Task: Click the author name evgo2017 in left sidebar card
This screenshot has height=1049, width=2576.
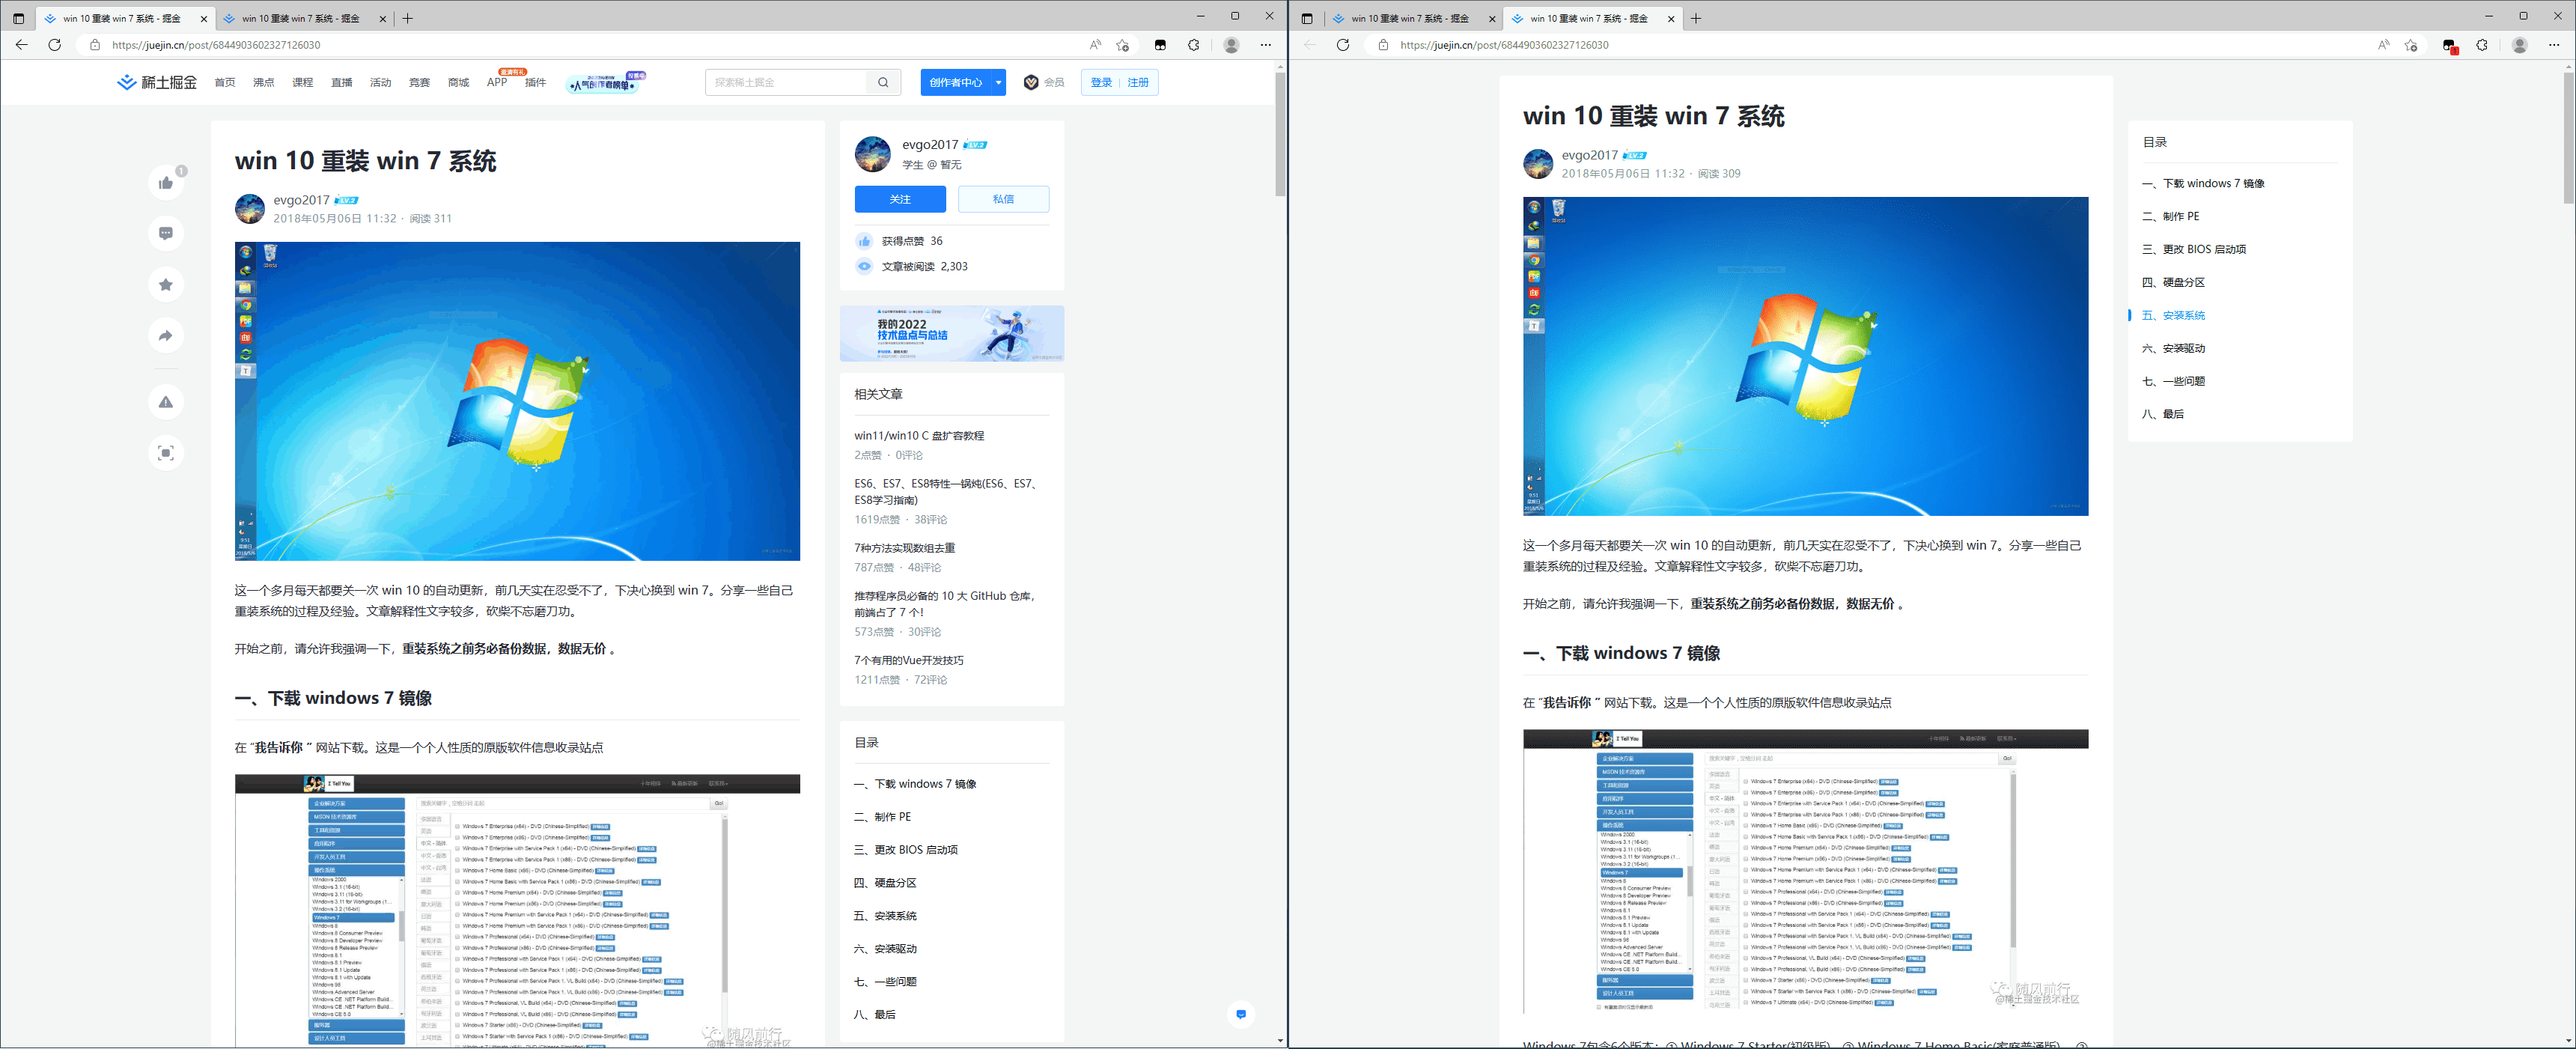Action: point(930,145)
